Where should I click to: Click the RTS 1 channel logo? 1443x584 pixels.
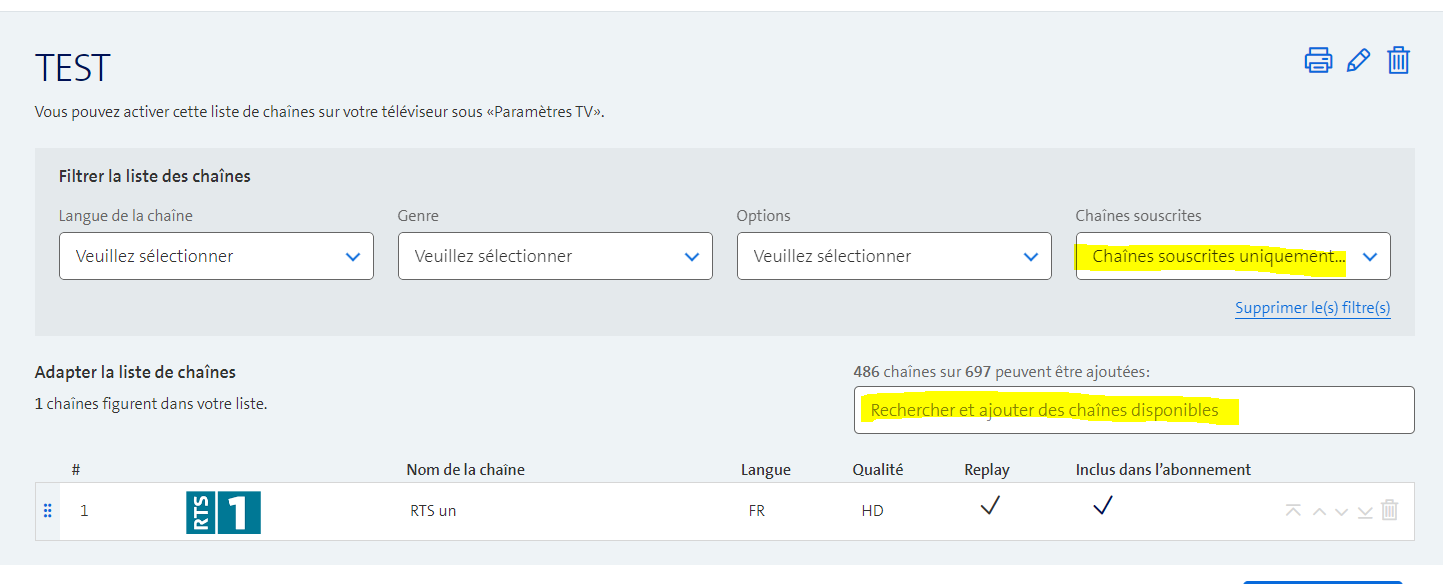click(223, 512)
